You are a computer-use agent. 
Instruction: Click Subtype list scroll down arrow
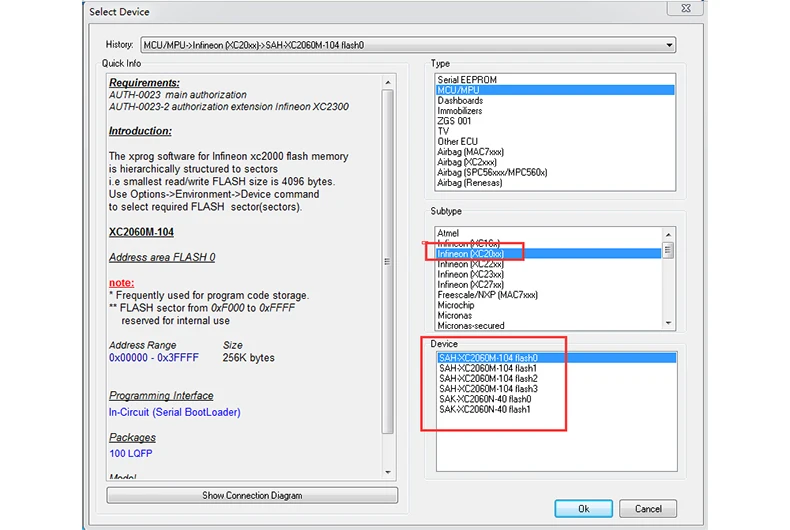point(668,323)
